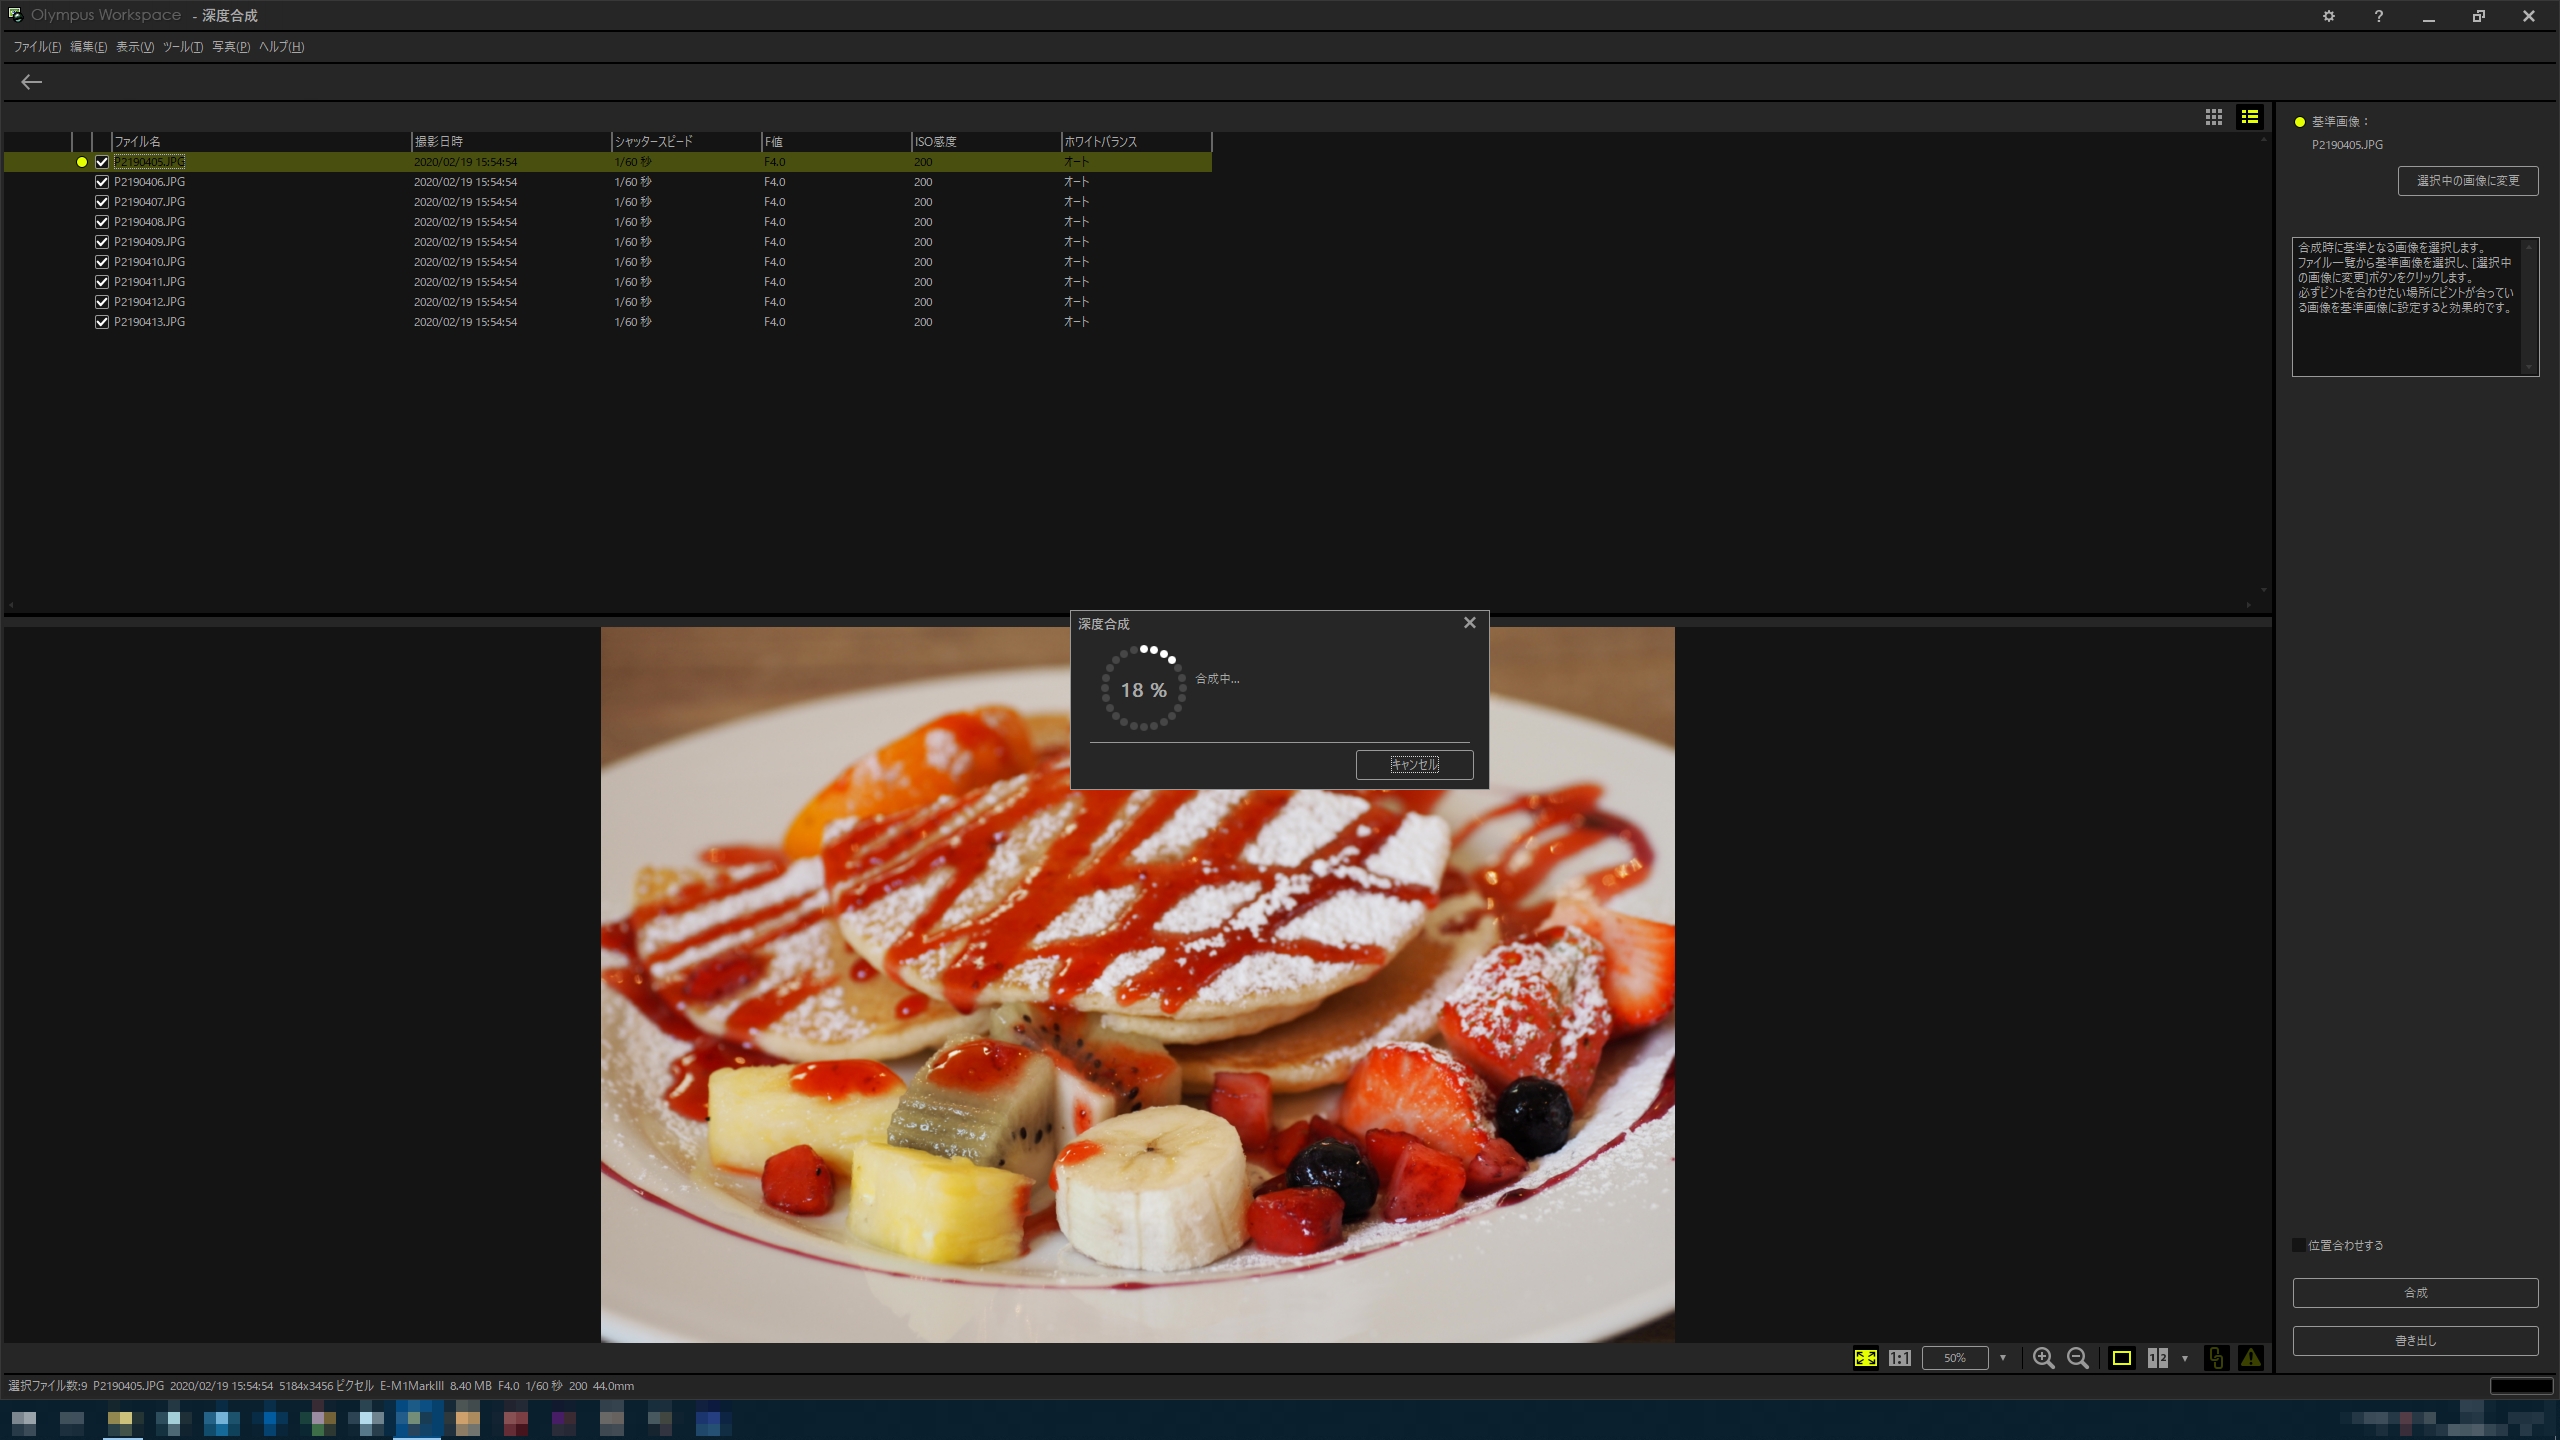Click Windows Start button on taskbar
The image size is (2560, 1440).
[24, 1420]
